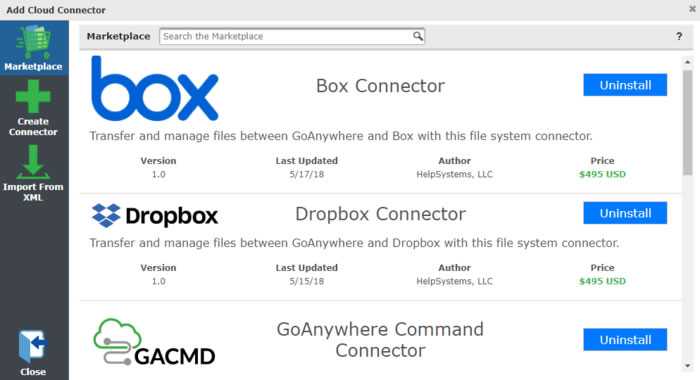700x380 pixels.
Task: Click the Dropbox Connector version 1.0
Action: point(158,281)
